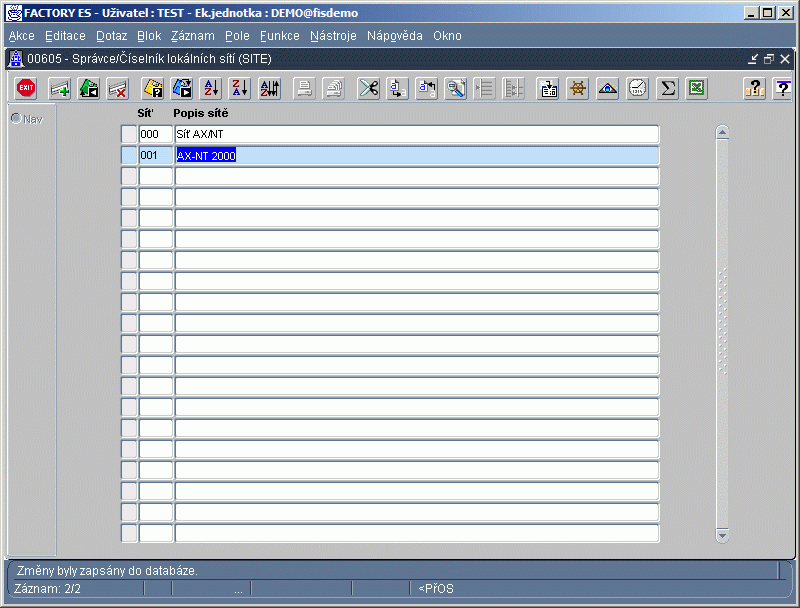
Task: Select the row marker next to 001
Action: [x=129, y=156]
